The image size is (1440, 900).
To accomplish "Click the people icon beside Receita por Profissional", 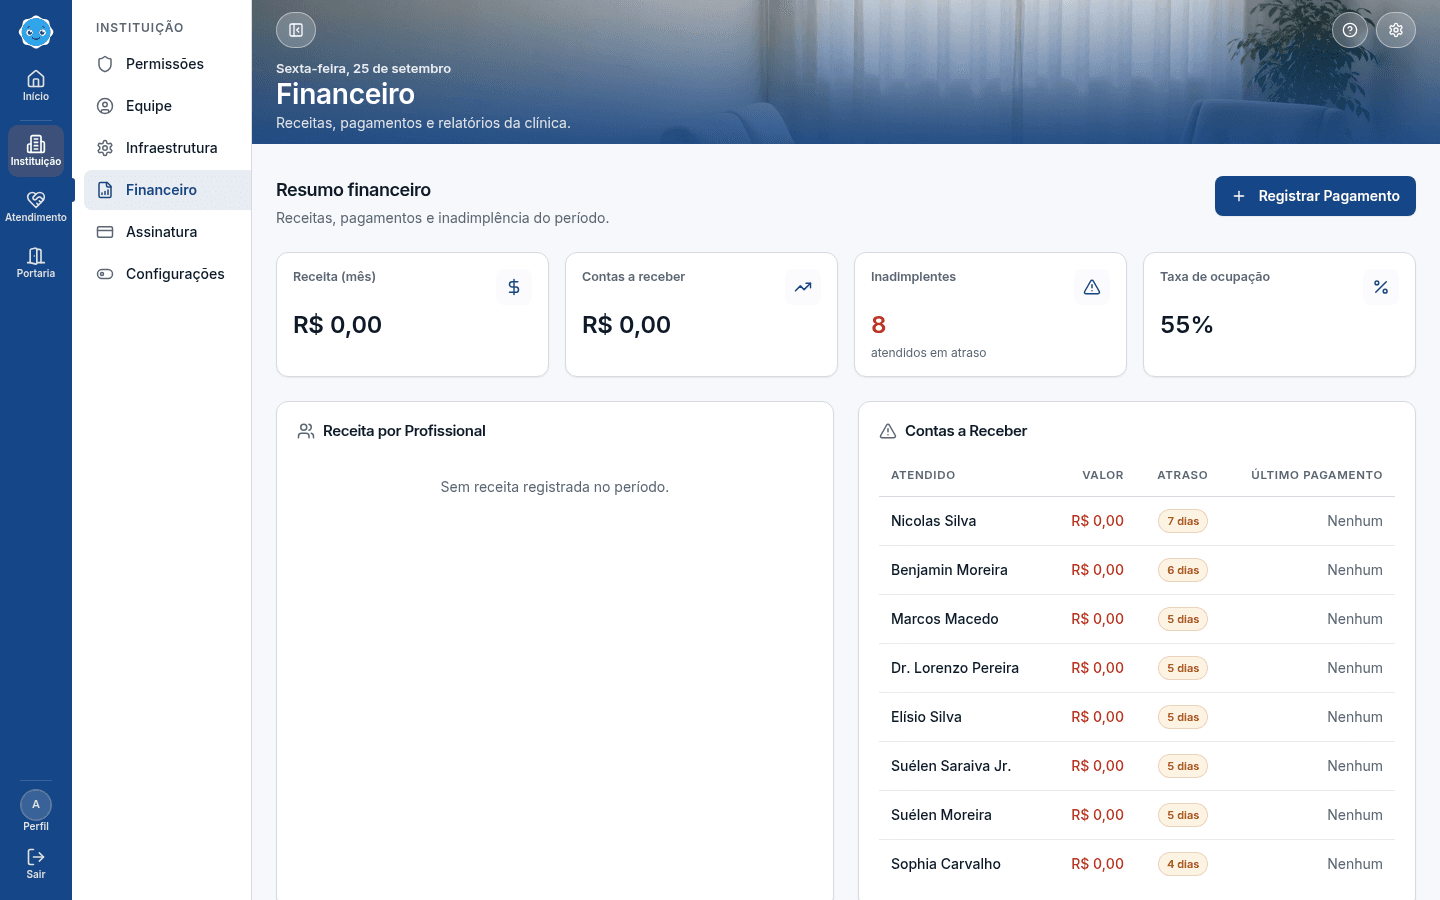I will click(x=306, y=431).
